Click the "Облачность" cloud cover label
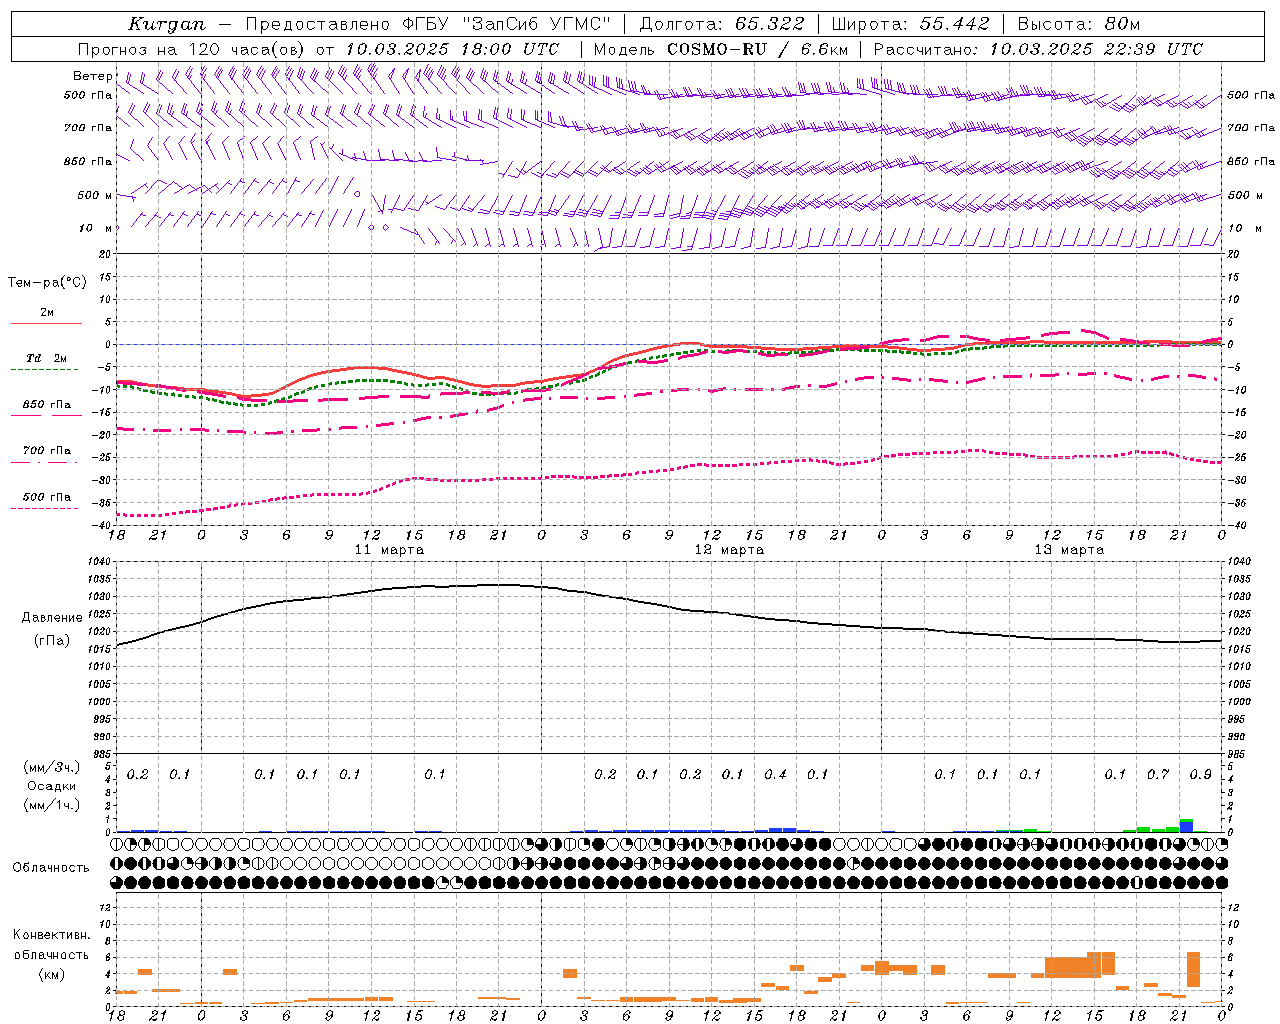The height and width of the screenshot is (1024, 1280). (51, 867)
